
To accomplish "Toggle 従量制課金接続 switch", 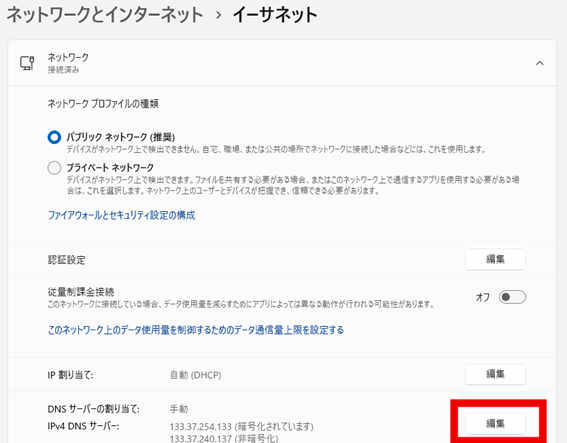I will (512, 297).
